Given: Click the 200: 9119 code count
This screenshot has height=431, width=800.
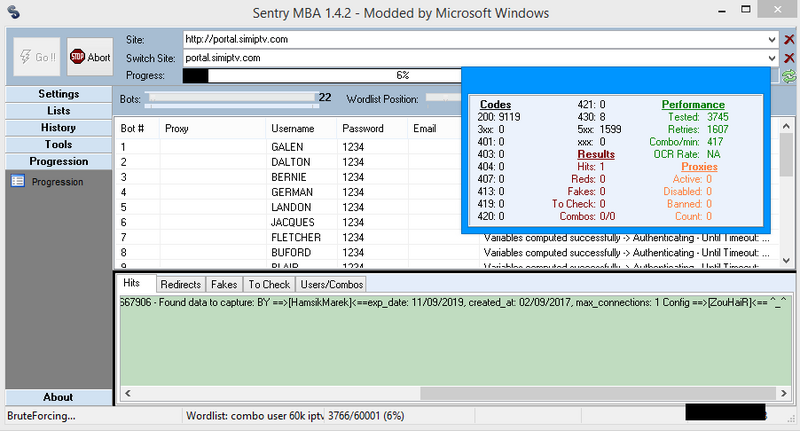Looking at the screenshot, I should (499, 117).
